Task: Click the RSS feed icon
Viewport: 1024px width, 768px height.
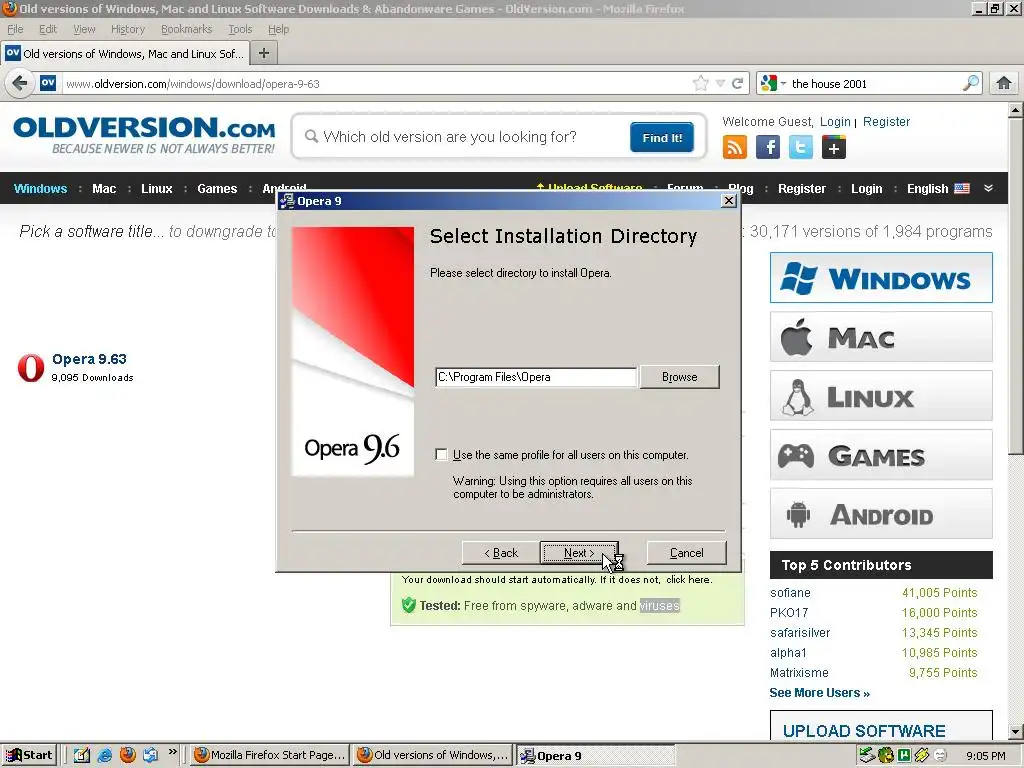Action: coord(735,148)
